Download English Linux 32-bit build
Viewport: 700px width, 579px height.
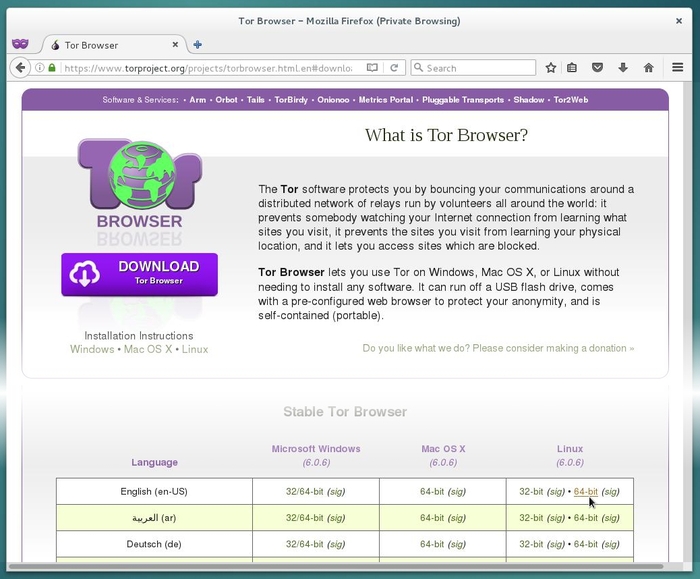click(x=531, y=492)
